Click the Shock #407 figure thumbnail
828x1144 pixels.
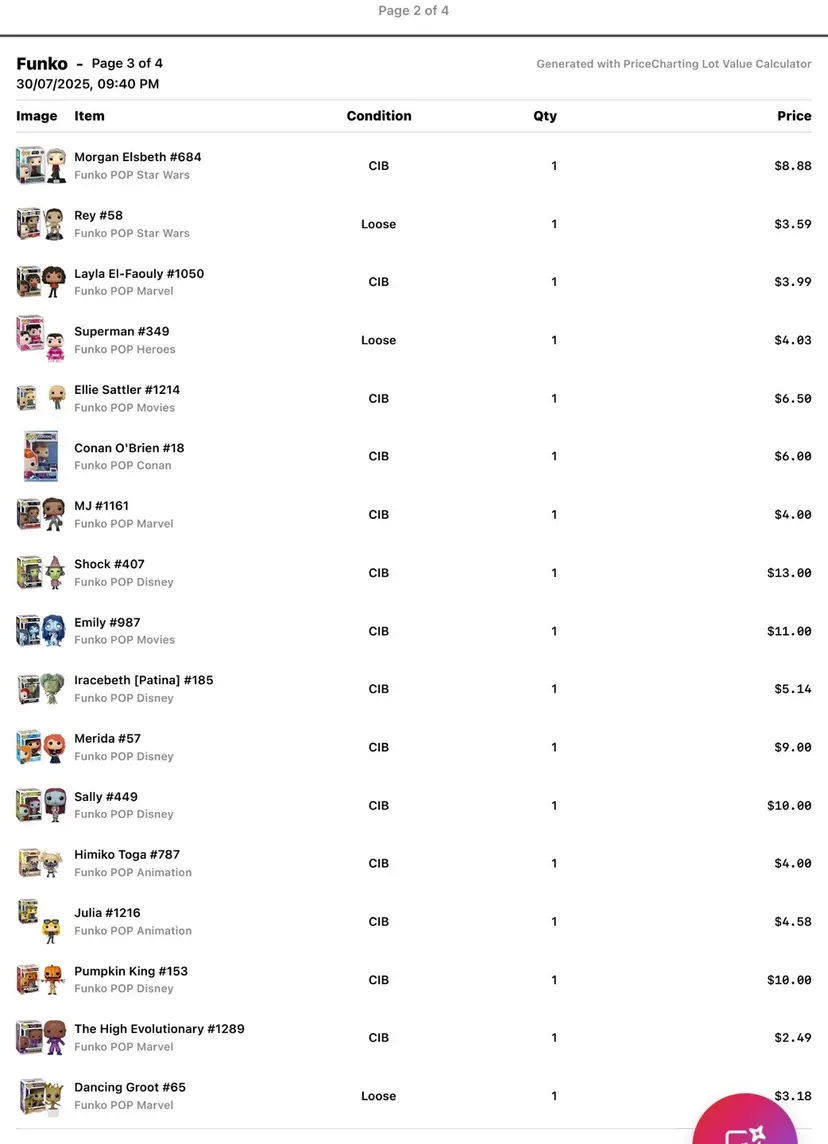point(41,573)
